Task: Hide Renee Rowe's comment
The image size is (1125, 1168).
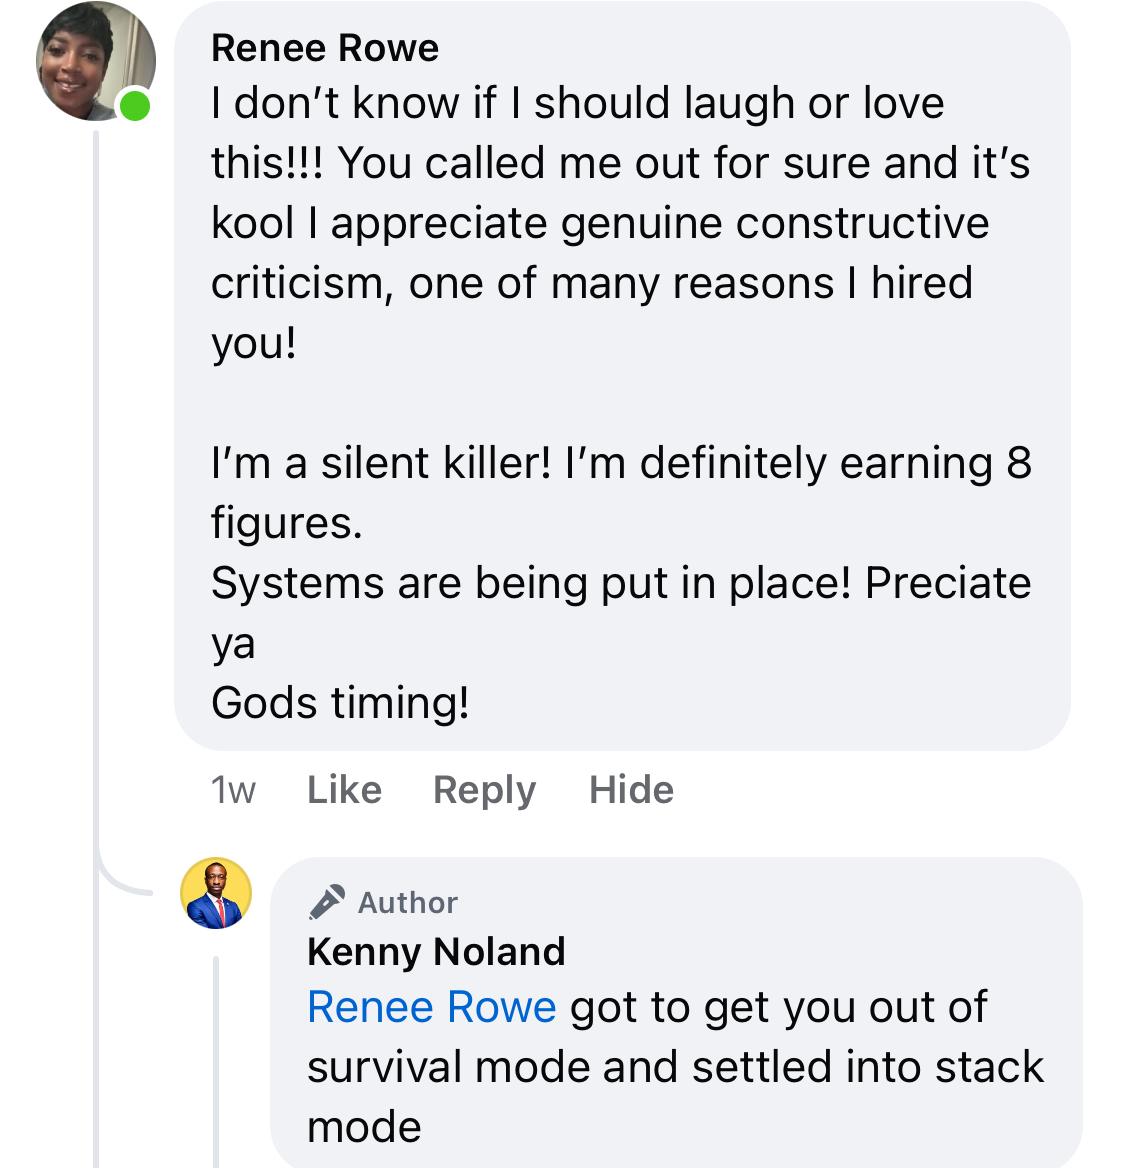Action: click(631, 790)
